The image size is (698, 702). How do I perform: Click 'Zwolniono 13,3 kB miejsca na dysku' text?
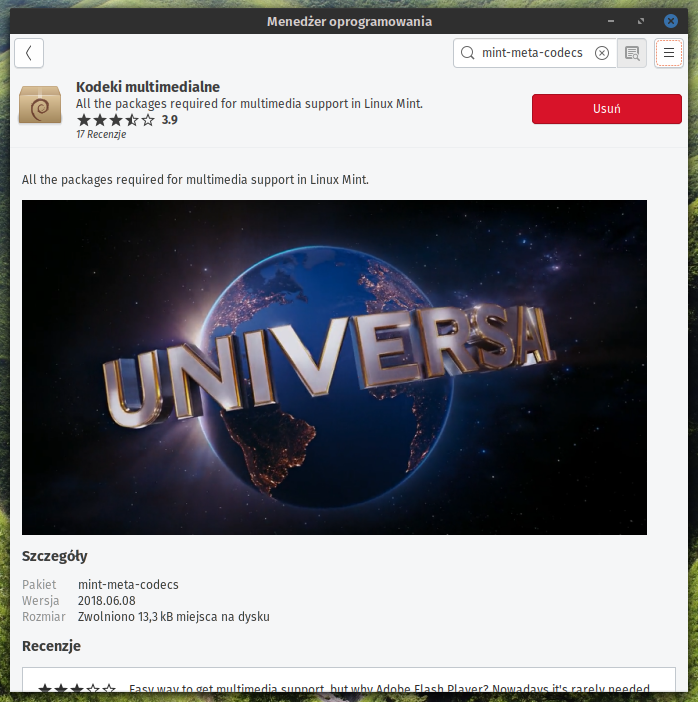coord(174,617)
